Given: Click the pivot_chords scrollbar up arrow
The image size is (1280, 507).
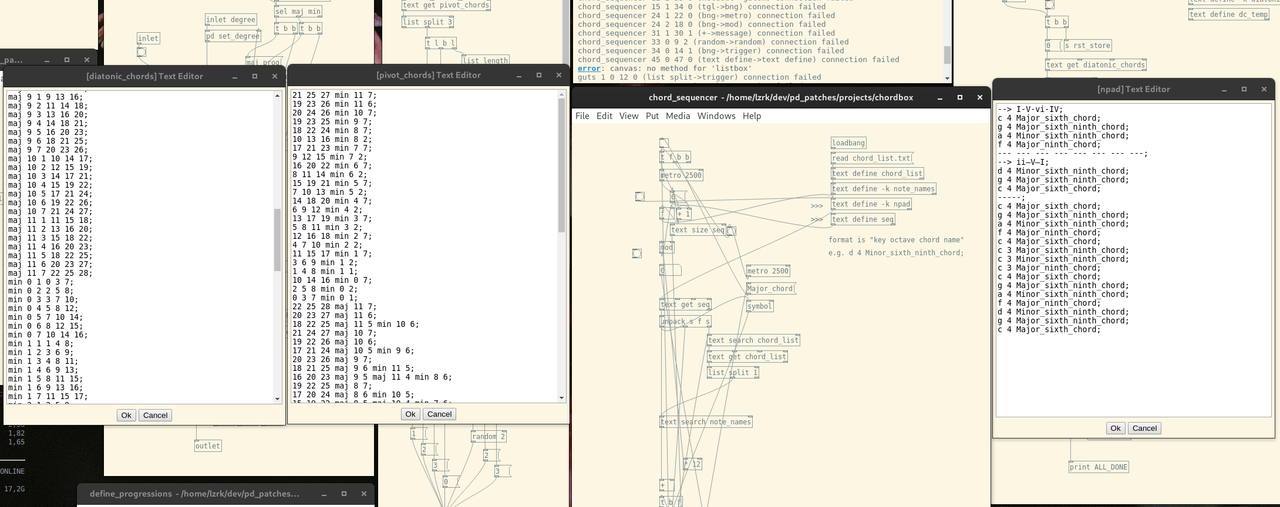Looking at the screenshot, I should (x=563, y=95).
